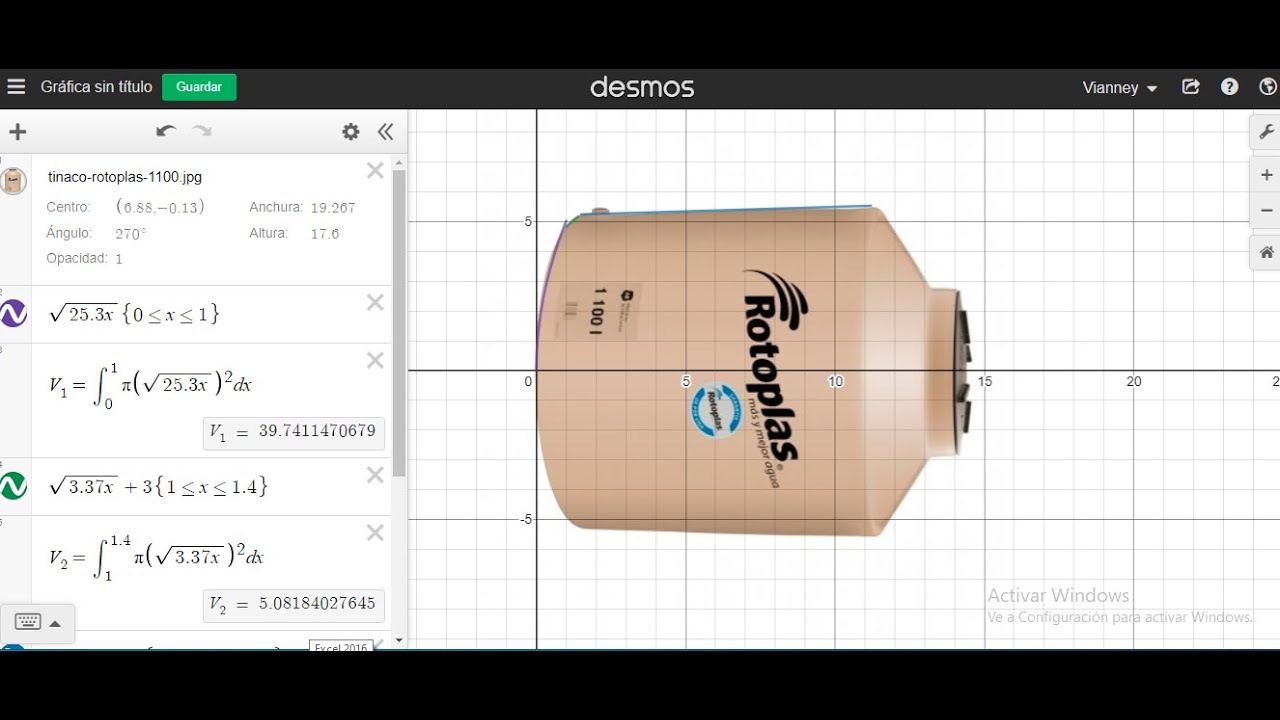Click the redo arrow

(x=202, y=131)
